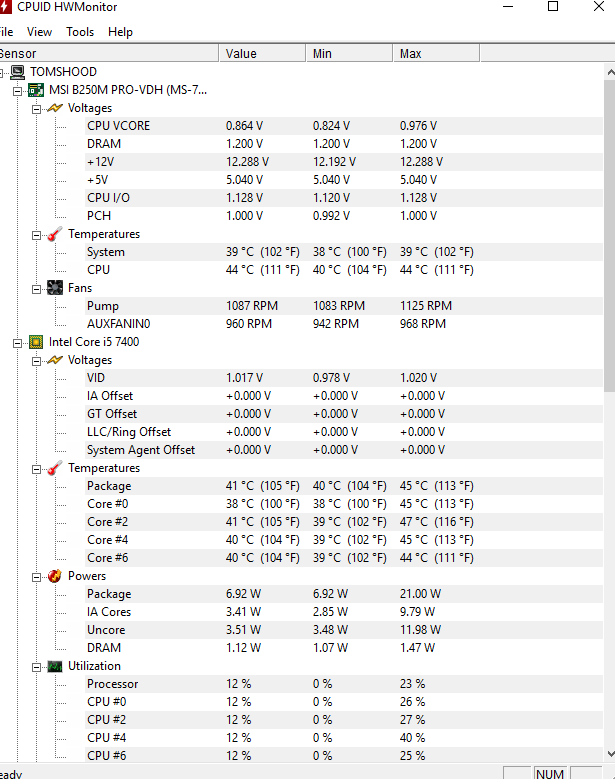Viewport: 615px width, 779px height.
Task: Collapse the Intel Core i5 7400 node
Action: click(x=17, y=342)
